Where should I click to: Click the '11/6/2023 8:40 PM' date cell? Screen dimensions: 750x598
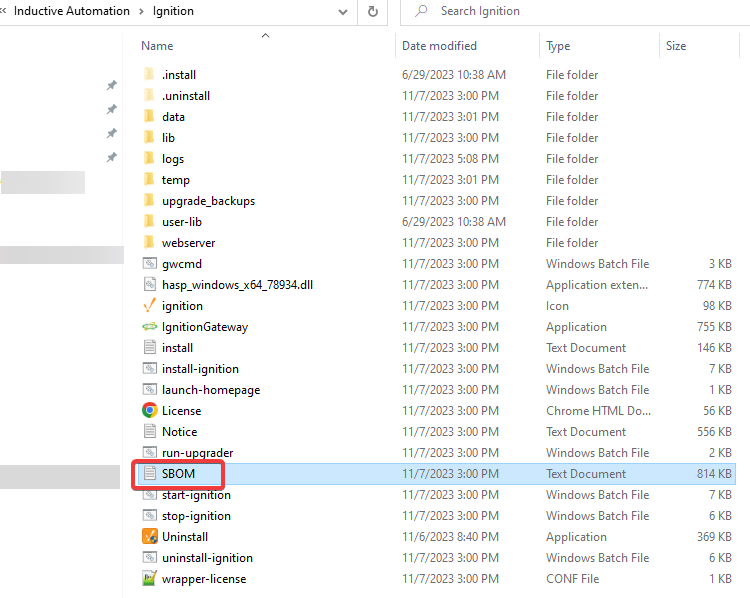450,537
